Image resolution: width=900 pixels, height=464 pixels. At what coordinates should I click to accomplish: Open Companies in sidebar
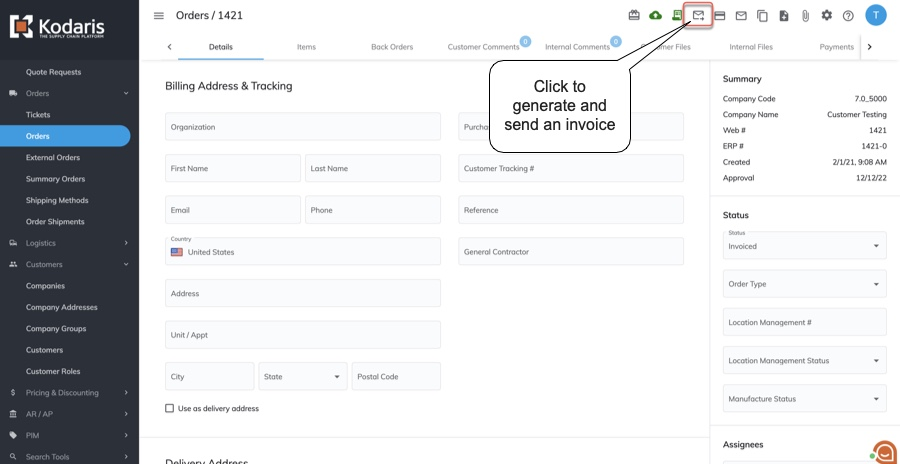pos(45,286)
